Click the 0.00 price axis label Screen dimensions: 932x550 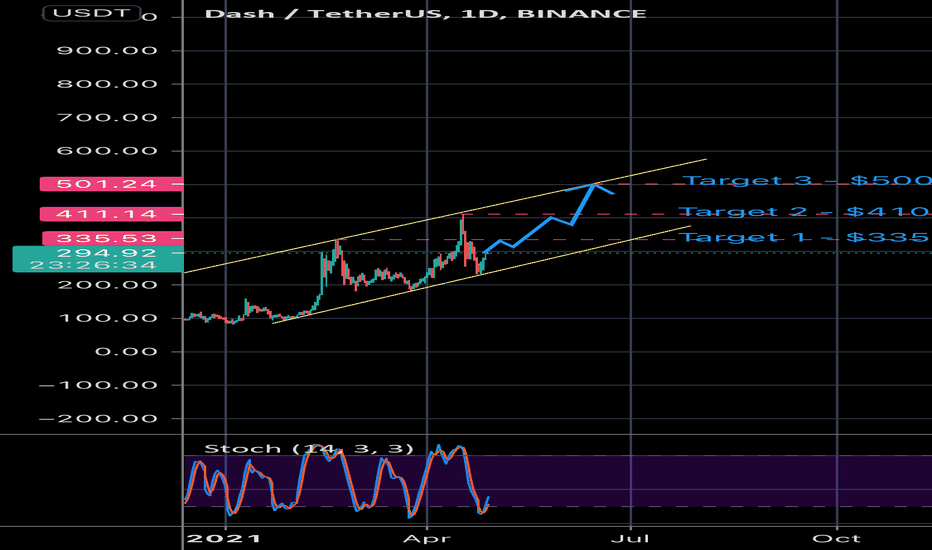tap(126, 351)
